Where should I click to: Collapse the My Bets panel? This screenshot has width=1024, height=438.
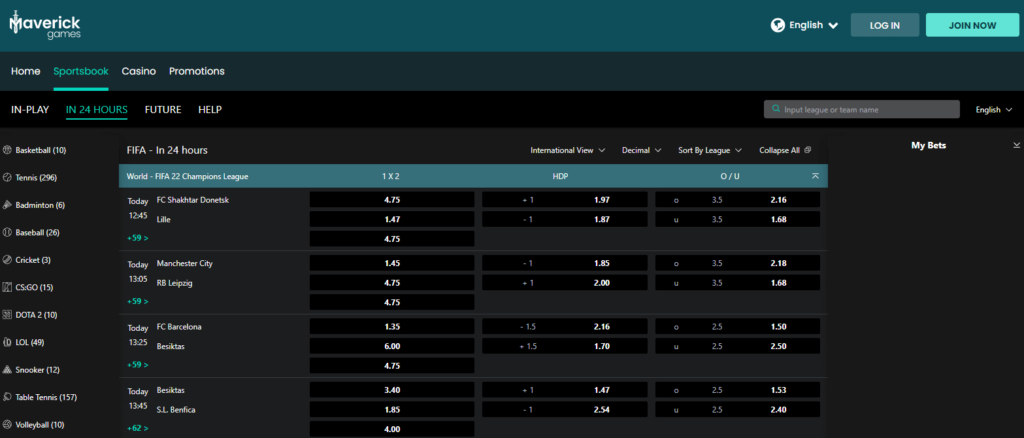point(1016,146)
